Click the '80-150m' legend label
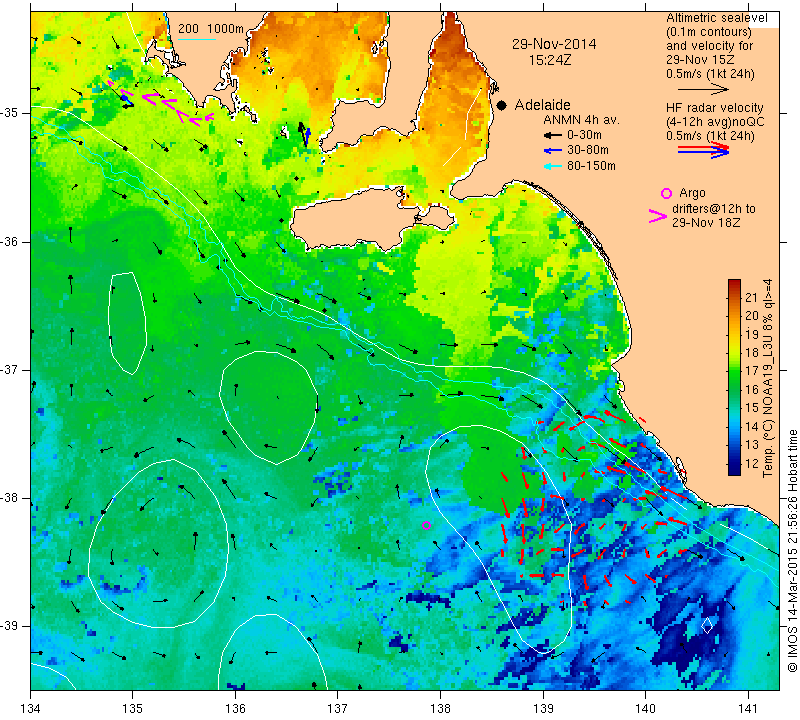Screen dimensions: 800x720 click(591, 166)
